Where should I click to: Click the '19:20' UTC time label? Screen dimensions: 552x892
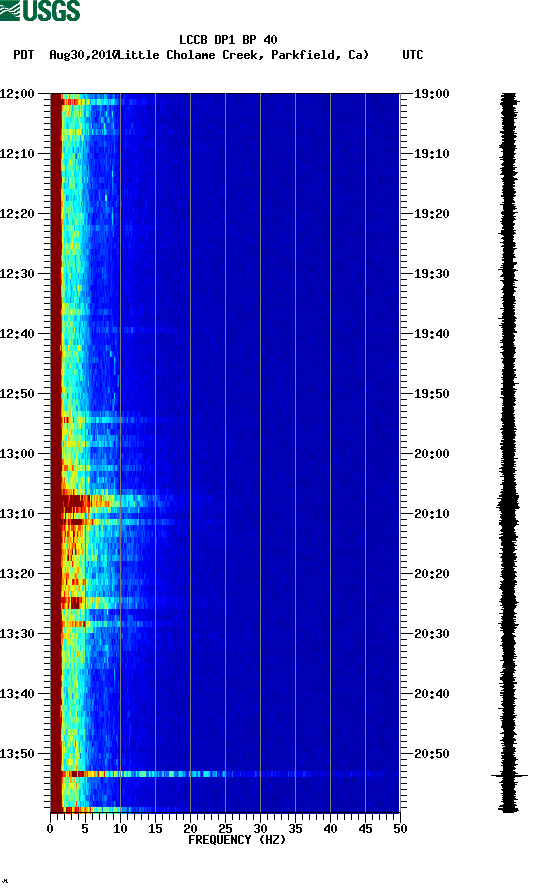(x=431, y=213)
